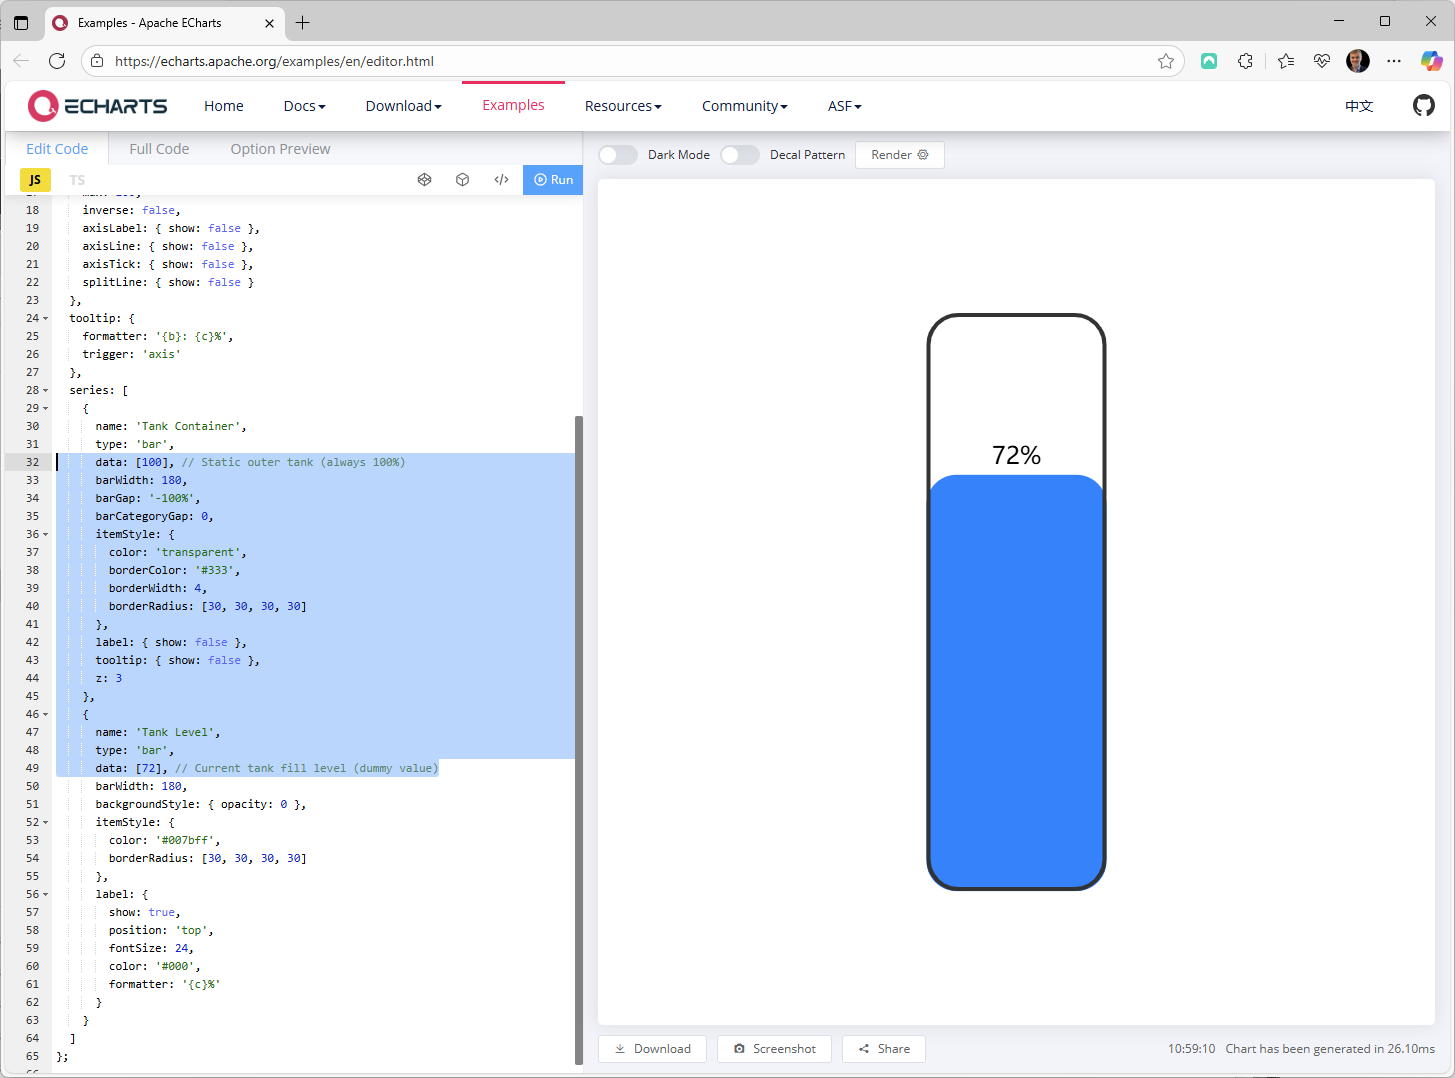The height and width of the screenshot is (1078, 1455).
Task: Run the chart code
Action: click(553, 180)
